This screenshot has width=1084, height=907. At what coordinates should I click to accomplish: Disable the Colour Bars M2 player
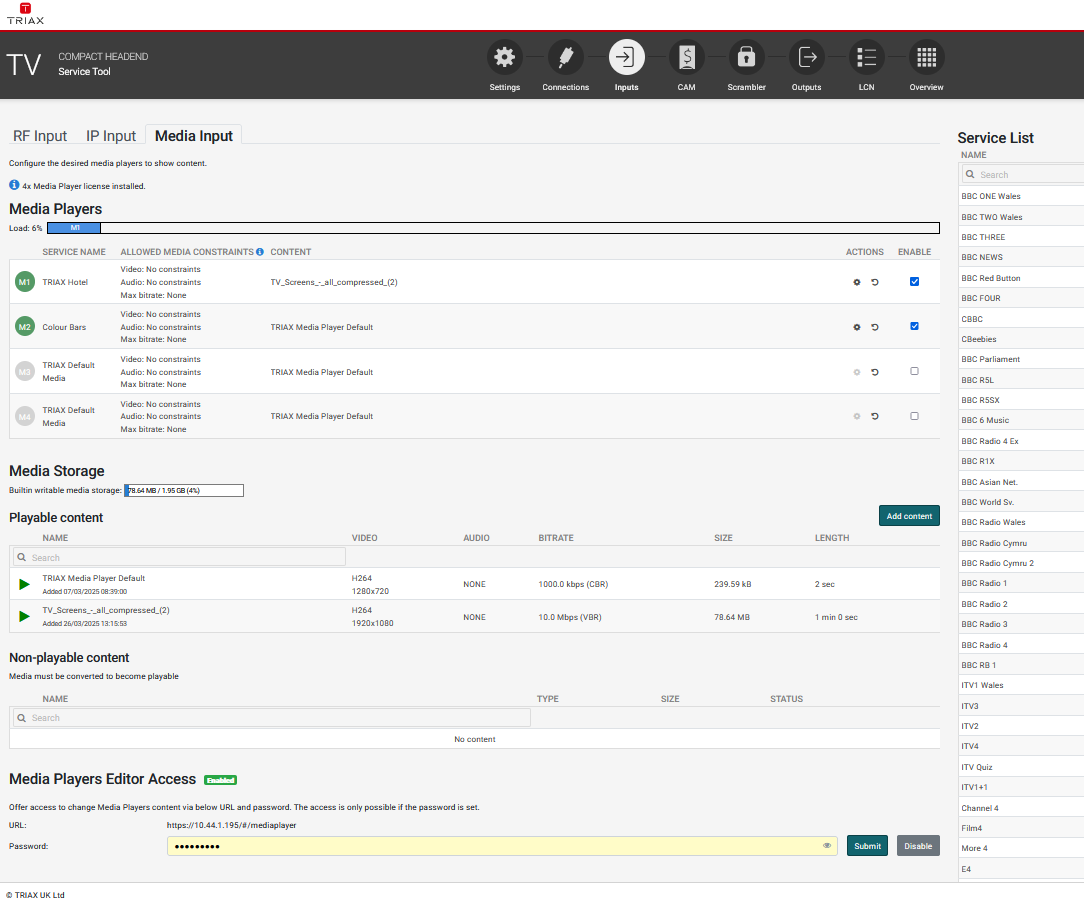pyautogui.click(x=914, y=326)
